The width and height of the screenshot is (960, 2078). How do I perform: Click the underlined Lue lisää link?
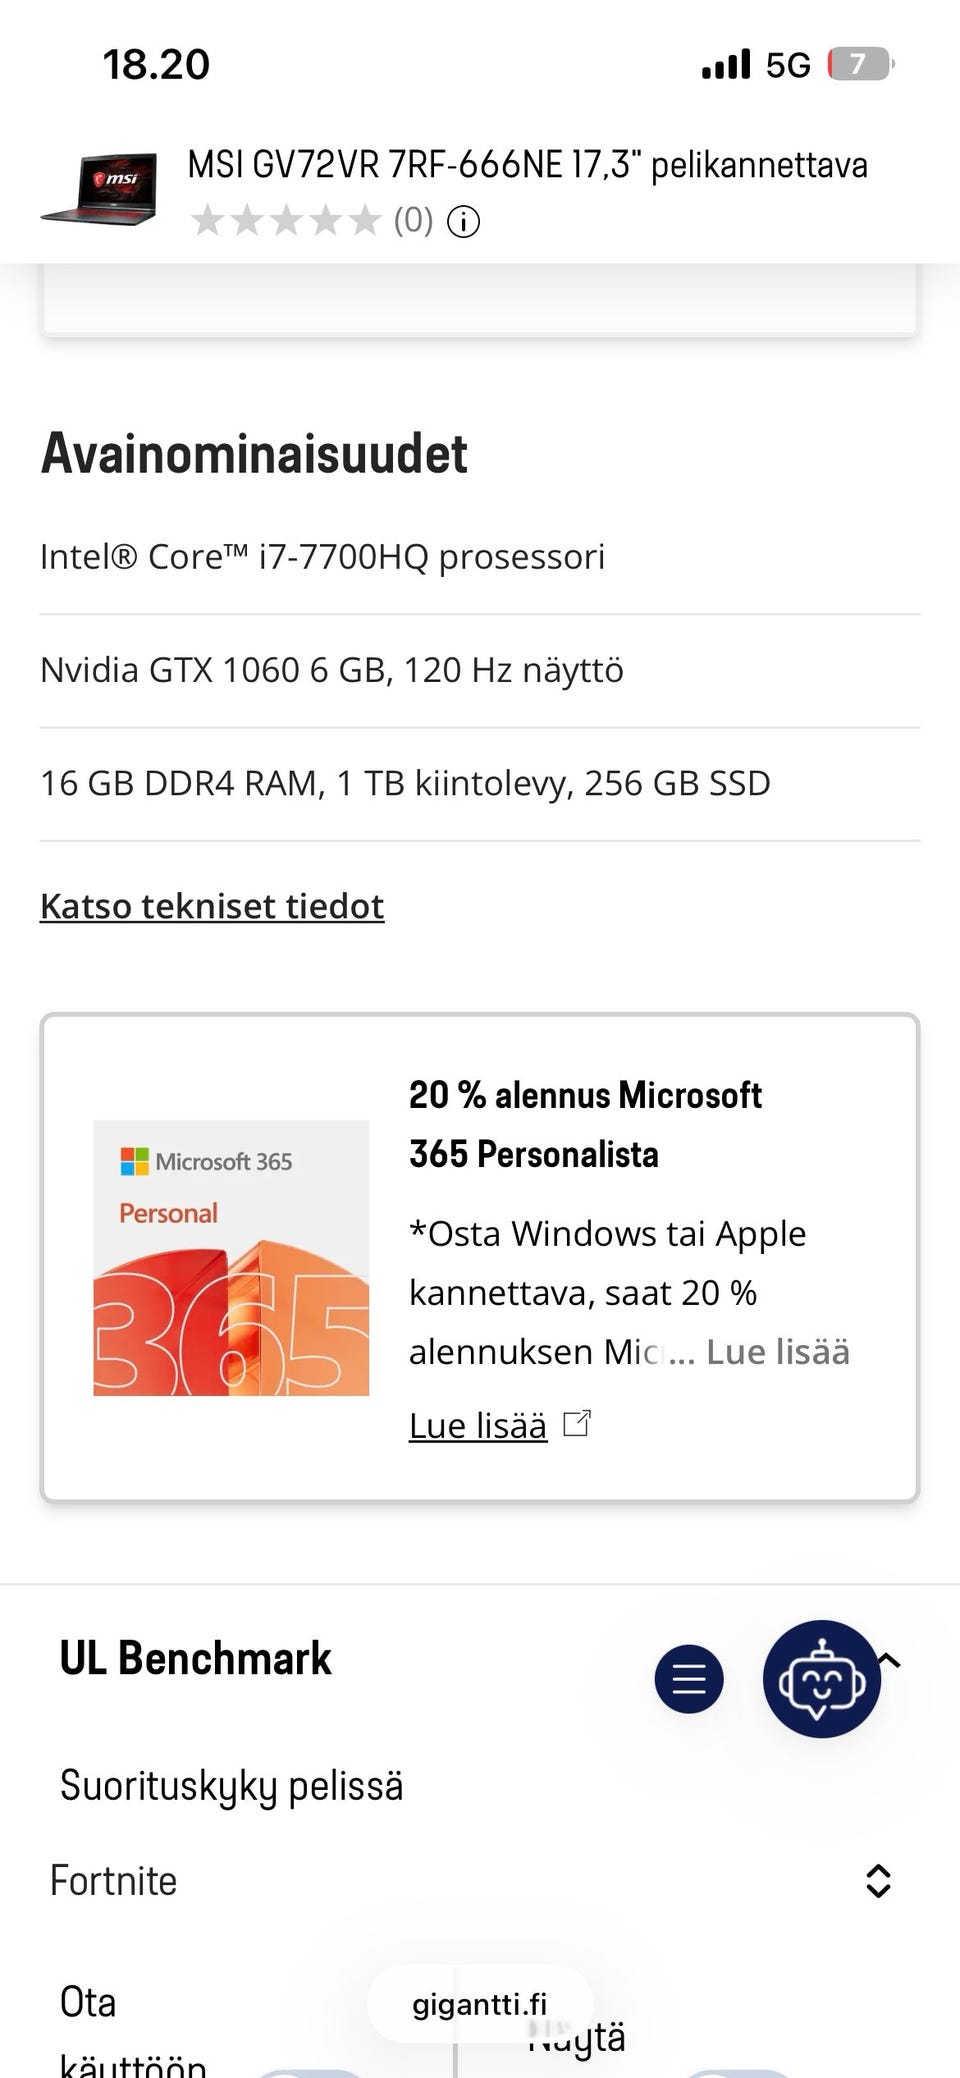pyautogui.click(x=478, y=1426)
